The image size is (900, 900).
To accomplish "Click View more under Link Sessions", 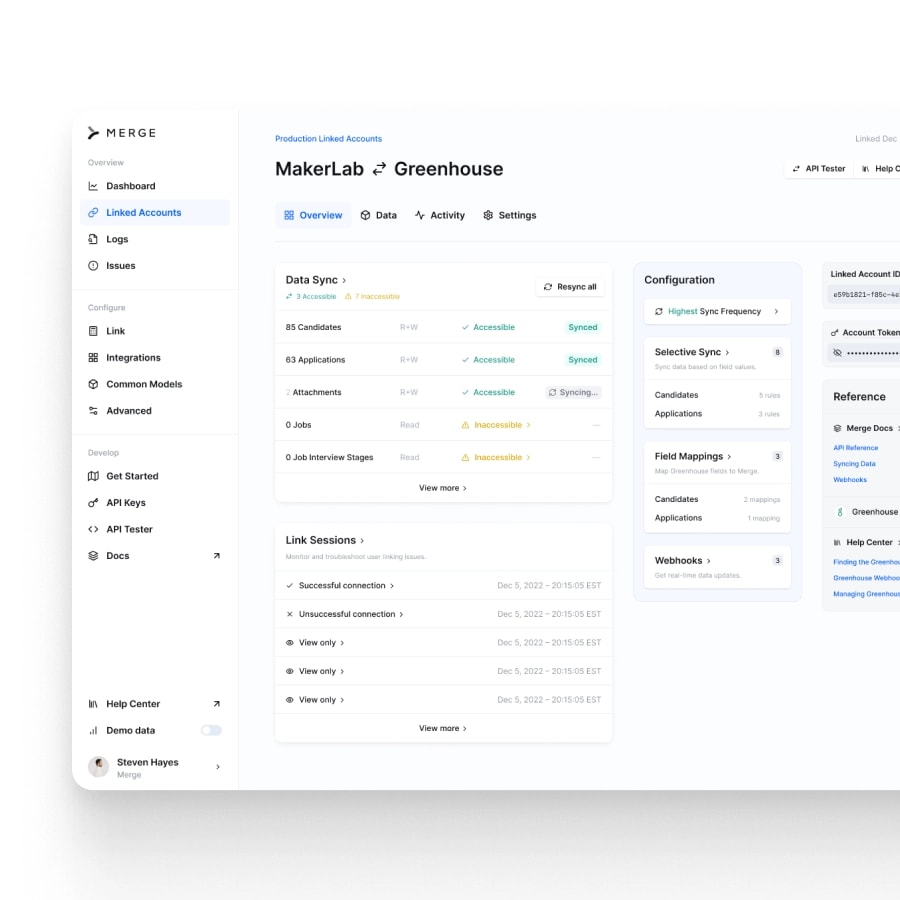I will (x=443, y=729).
